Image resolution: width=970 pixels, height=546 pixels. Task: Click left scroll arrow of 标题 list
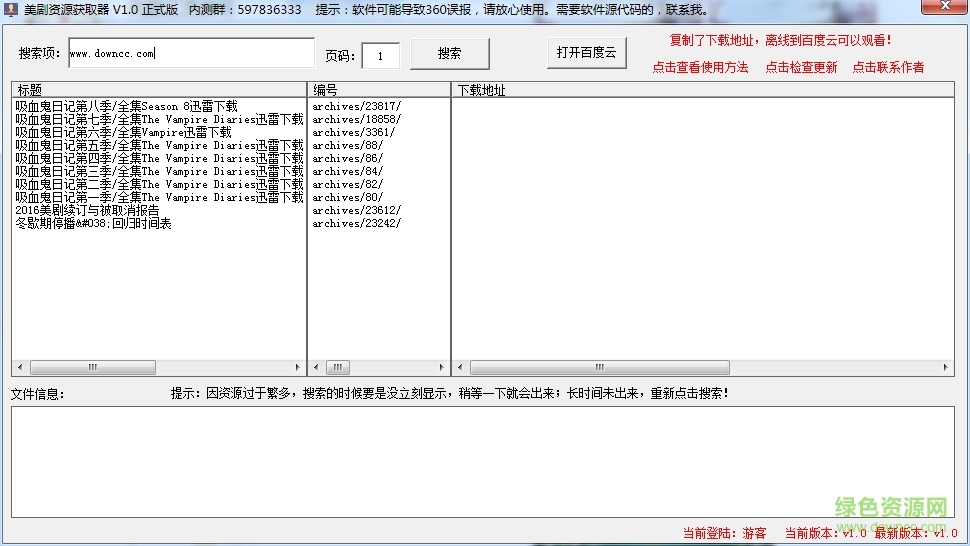click(x=20, y=368)
